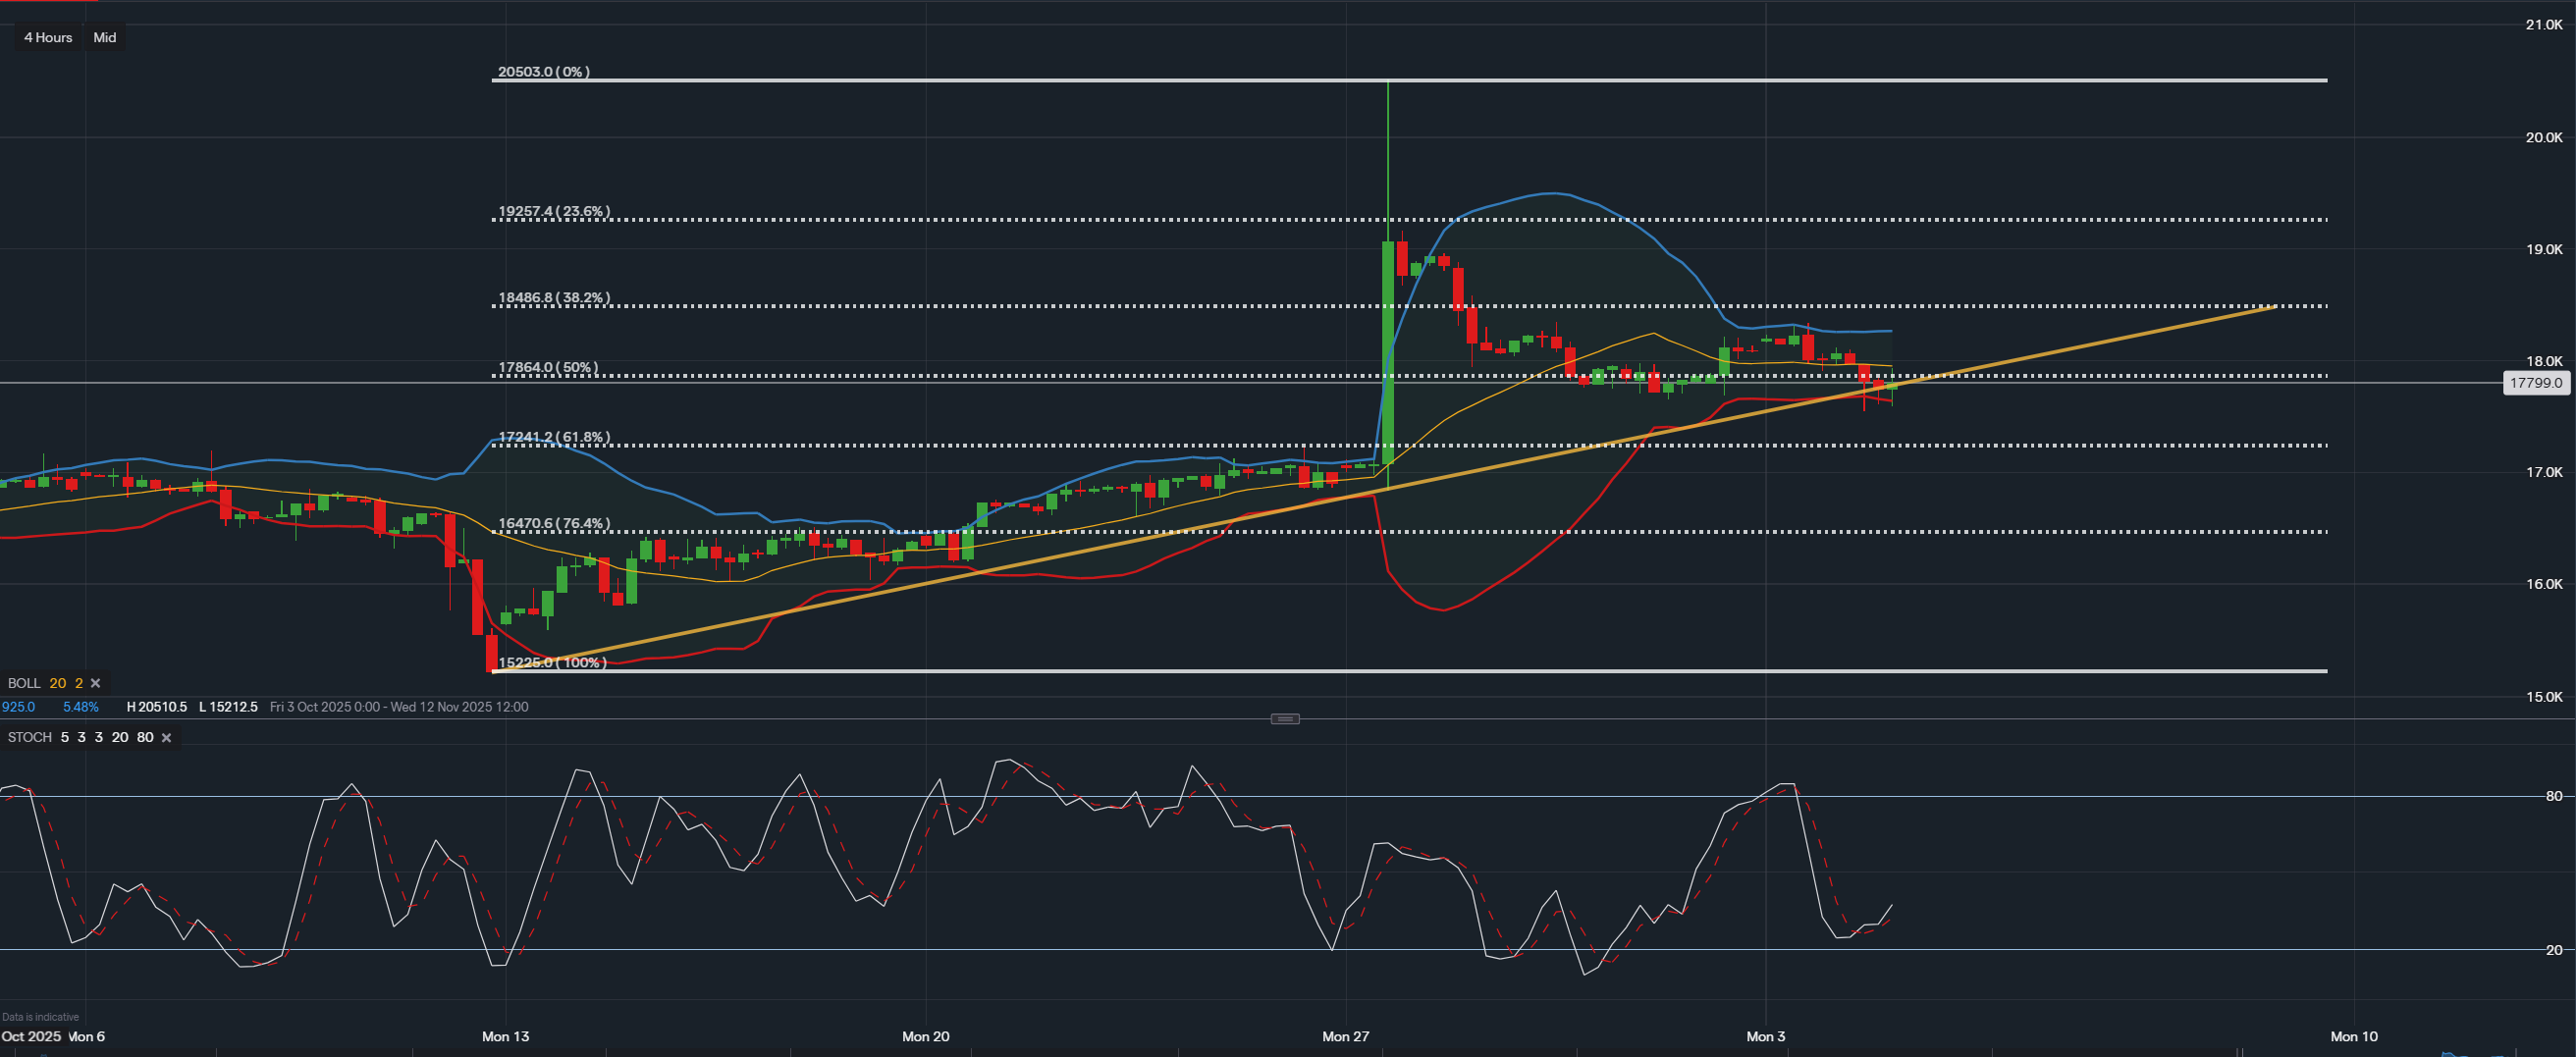2576x1057 pixels.
Task: Select the 19257.4 (23.6%) Fibonacci level label
Action: (554, 212)
